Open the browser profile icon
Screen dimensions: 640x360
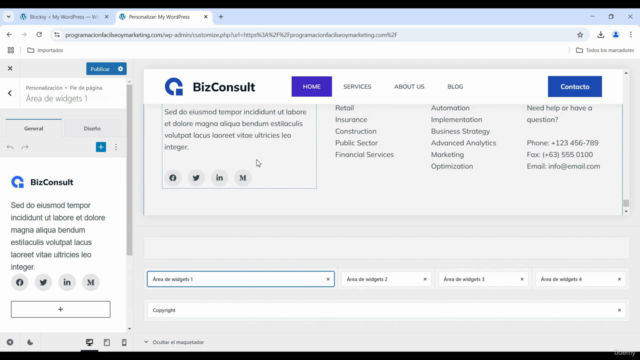(x=616, y=35)
